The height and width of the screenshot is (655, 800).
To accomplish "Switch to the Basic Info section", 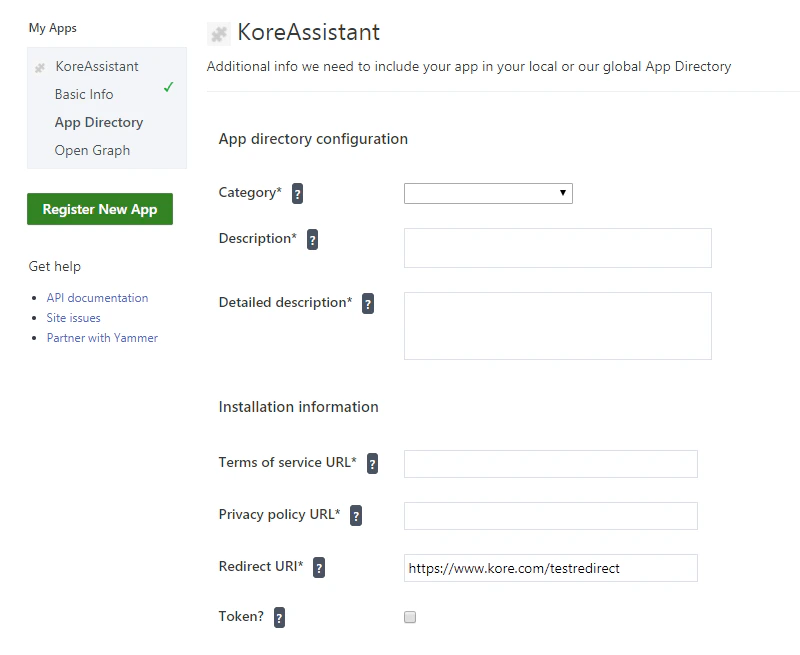I will pos(83,94).
